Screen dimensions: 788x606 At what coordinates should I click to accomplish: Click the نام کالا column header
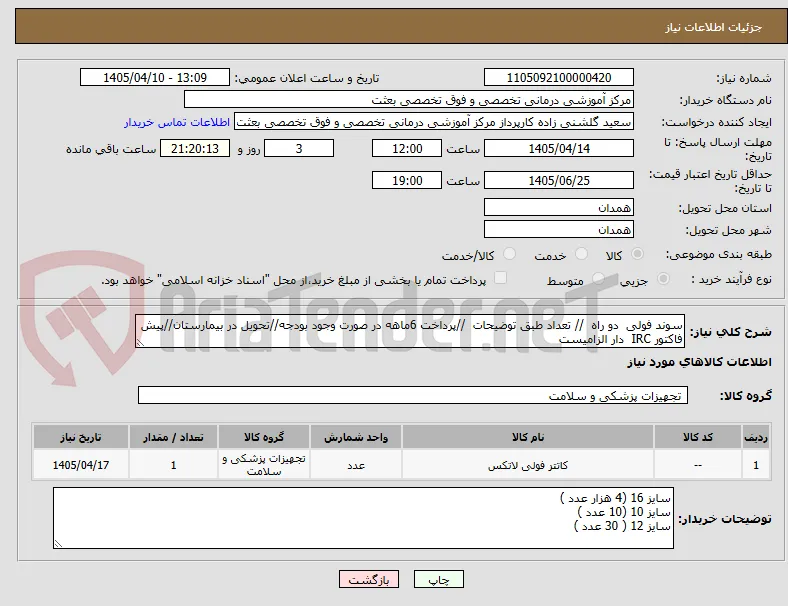coord(528,437)
